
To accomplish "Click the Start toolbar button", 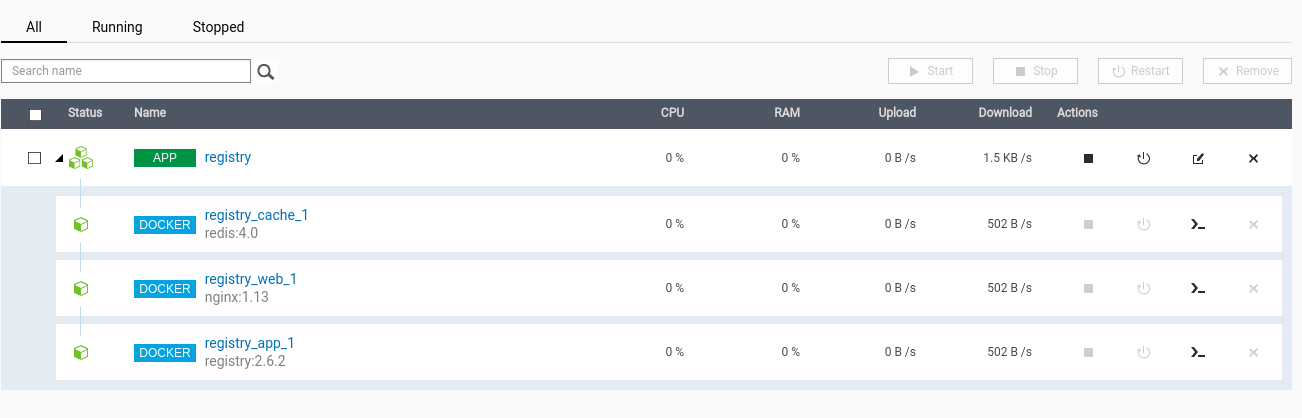I will click(930, 71).
